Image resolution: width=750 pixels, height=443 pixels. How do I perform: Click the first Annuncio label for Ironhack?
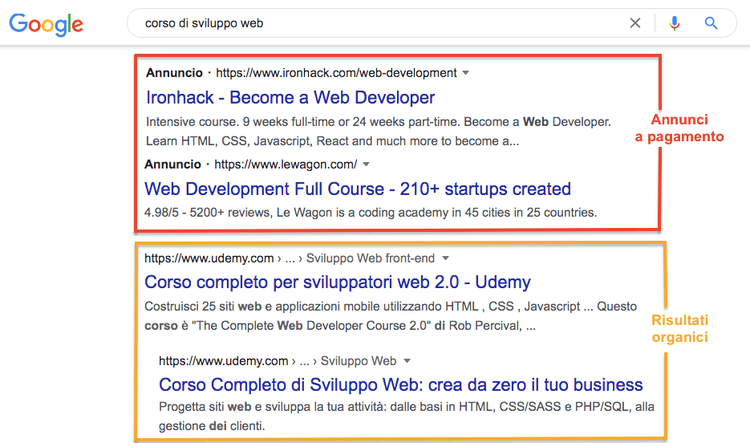(174, 73)
